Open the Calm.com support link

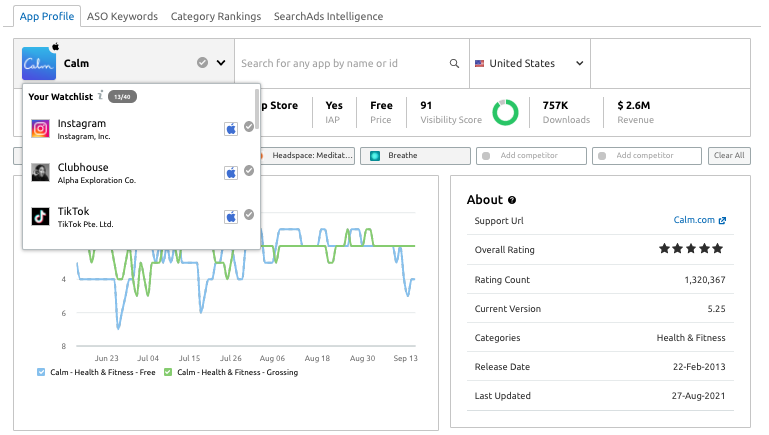click(694, 220)
